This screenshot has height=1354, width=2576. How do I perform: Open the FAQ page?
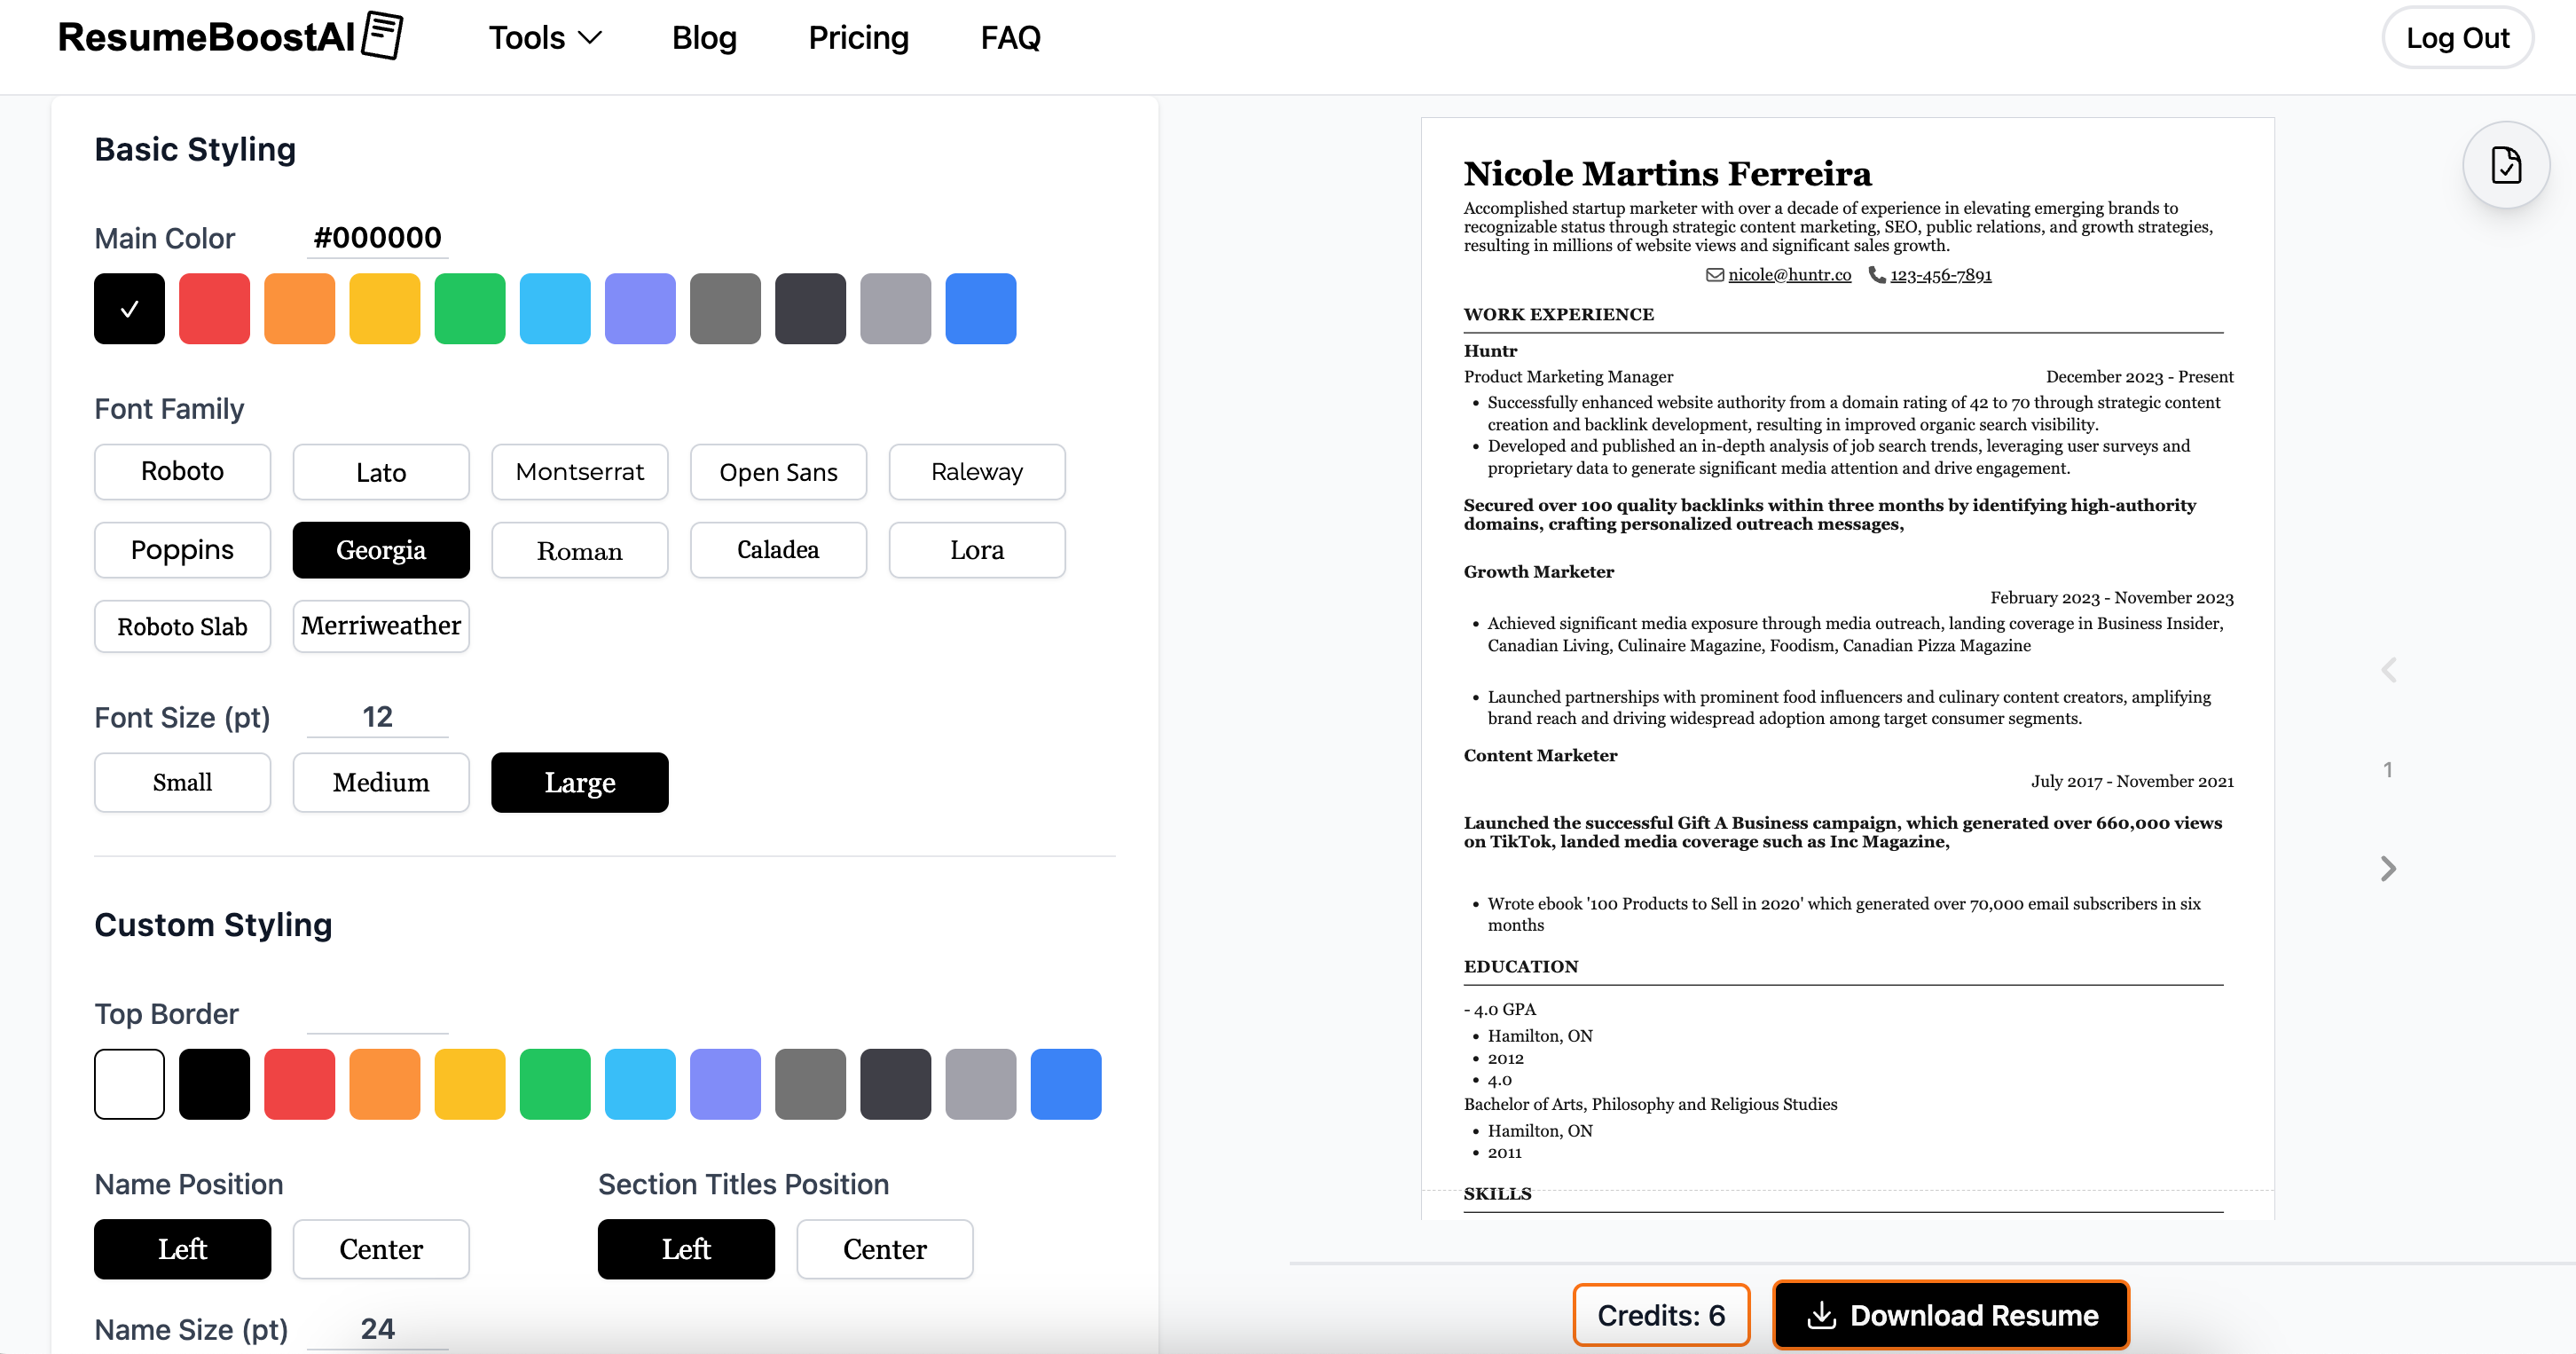(1010, 38)
